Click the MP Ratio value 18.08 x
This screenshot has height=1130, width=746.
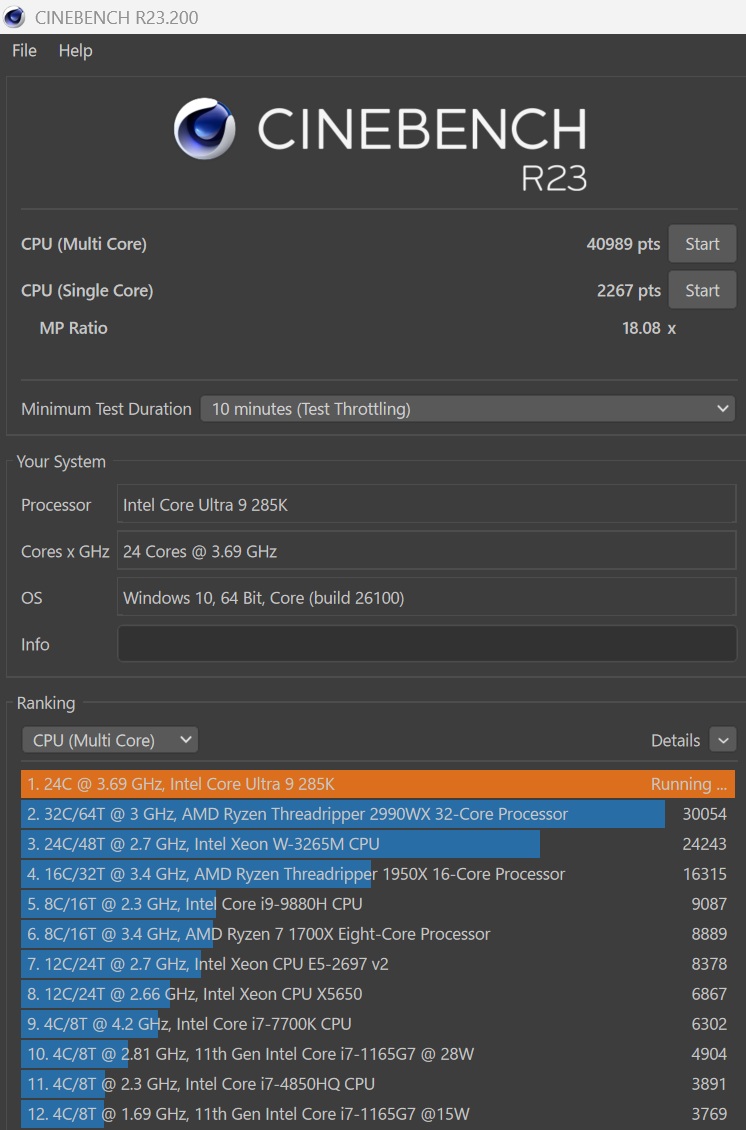(649, 328)
